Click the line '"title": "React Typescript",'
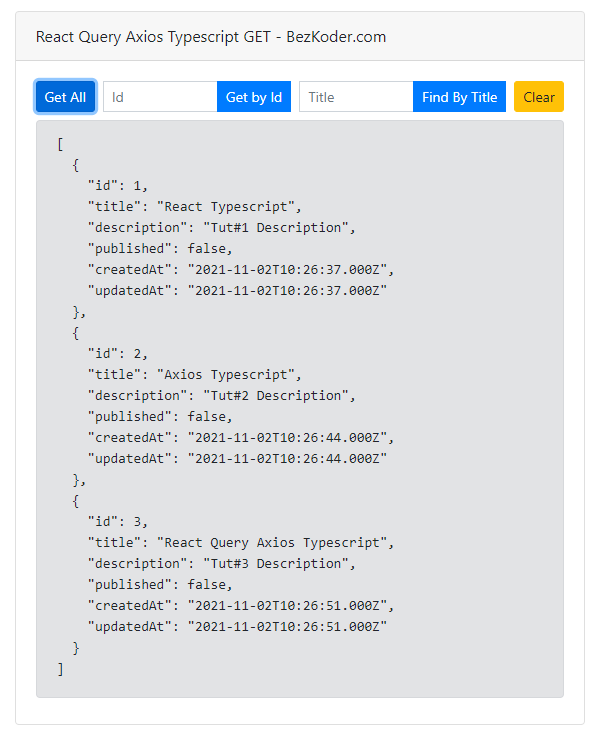Viewport: 600px width, 740px height. (194, 207)
